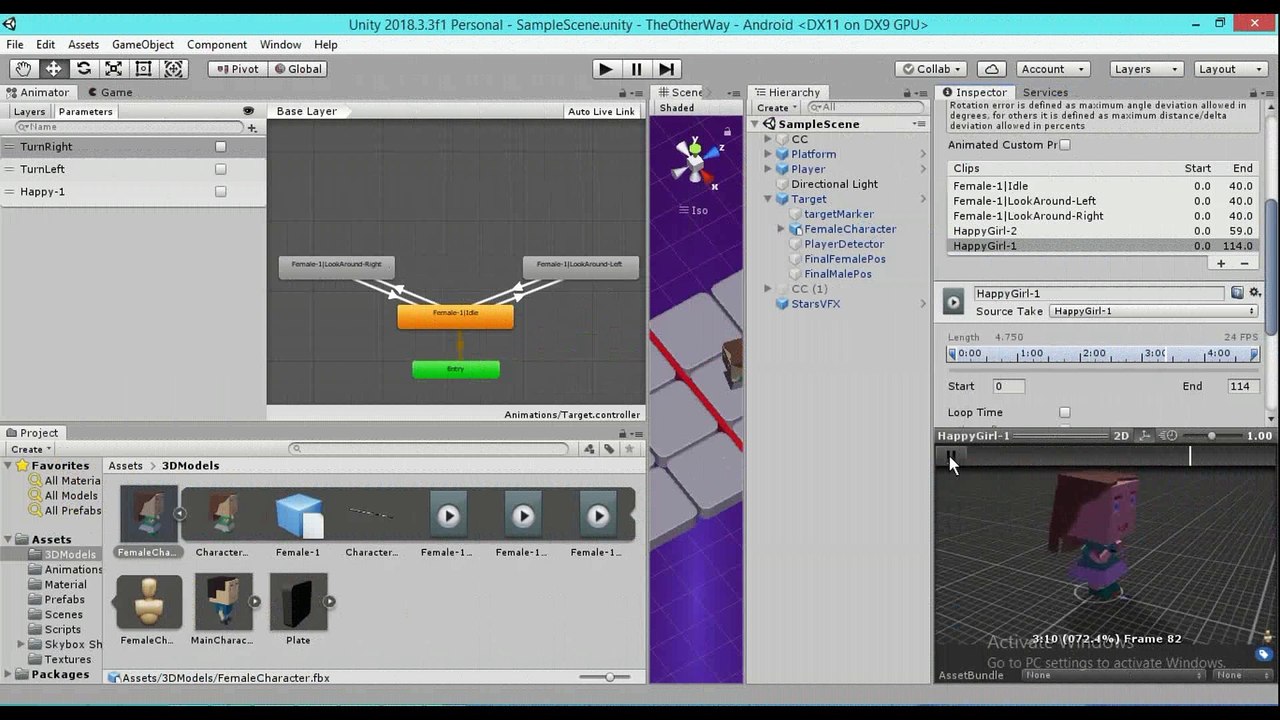Click the Pause button in the main toolbar
This screenshot has width=1280, height=720.
(x=636, y=69)
